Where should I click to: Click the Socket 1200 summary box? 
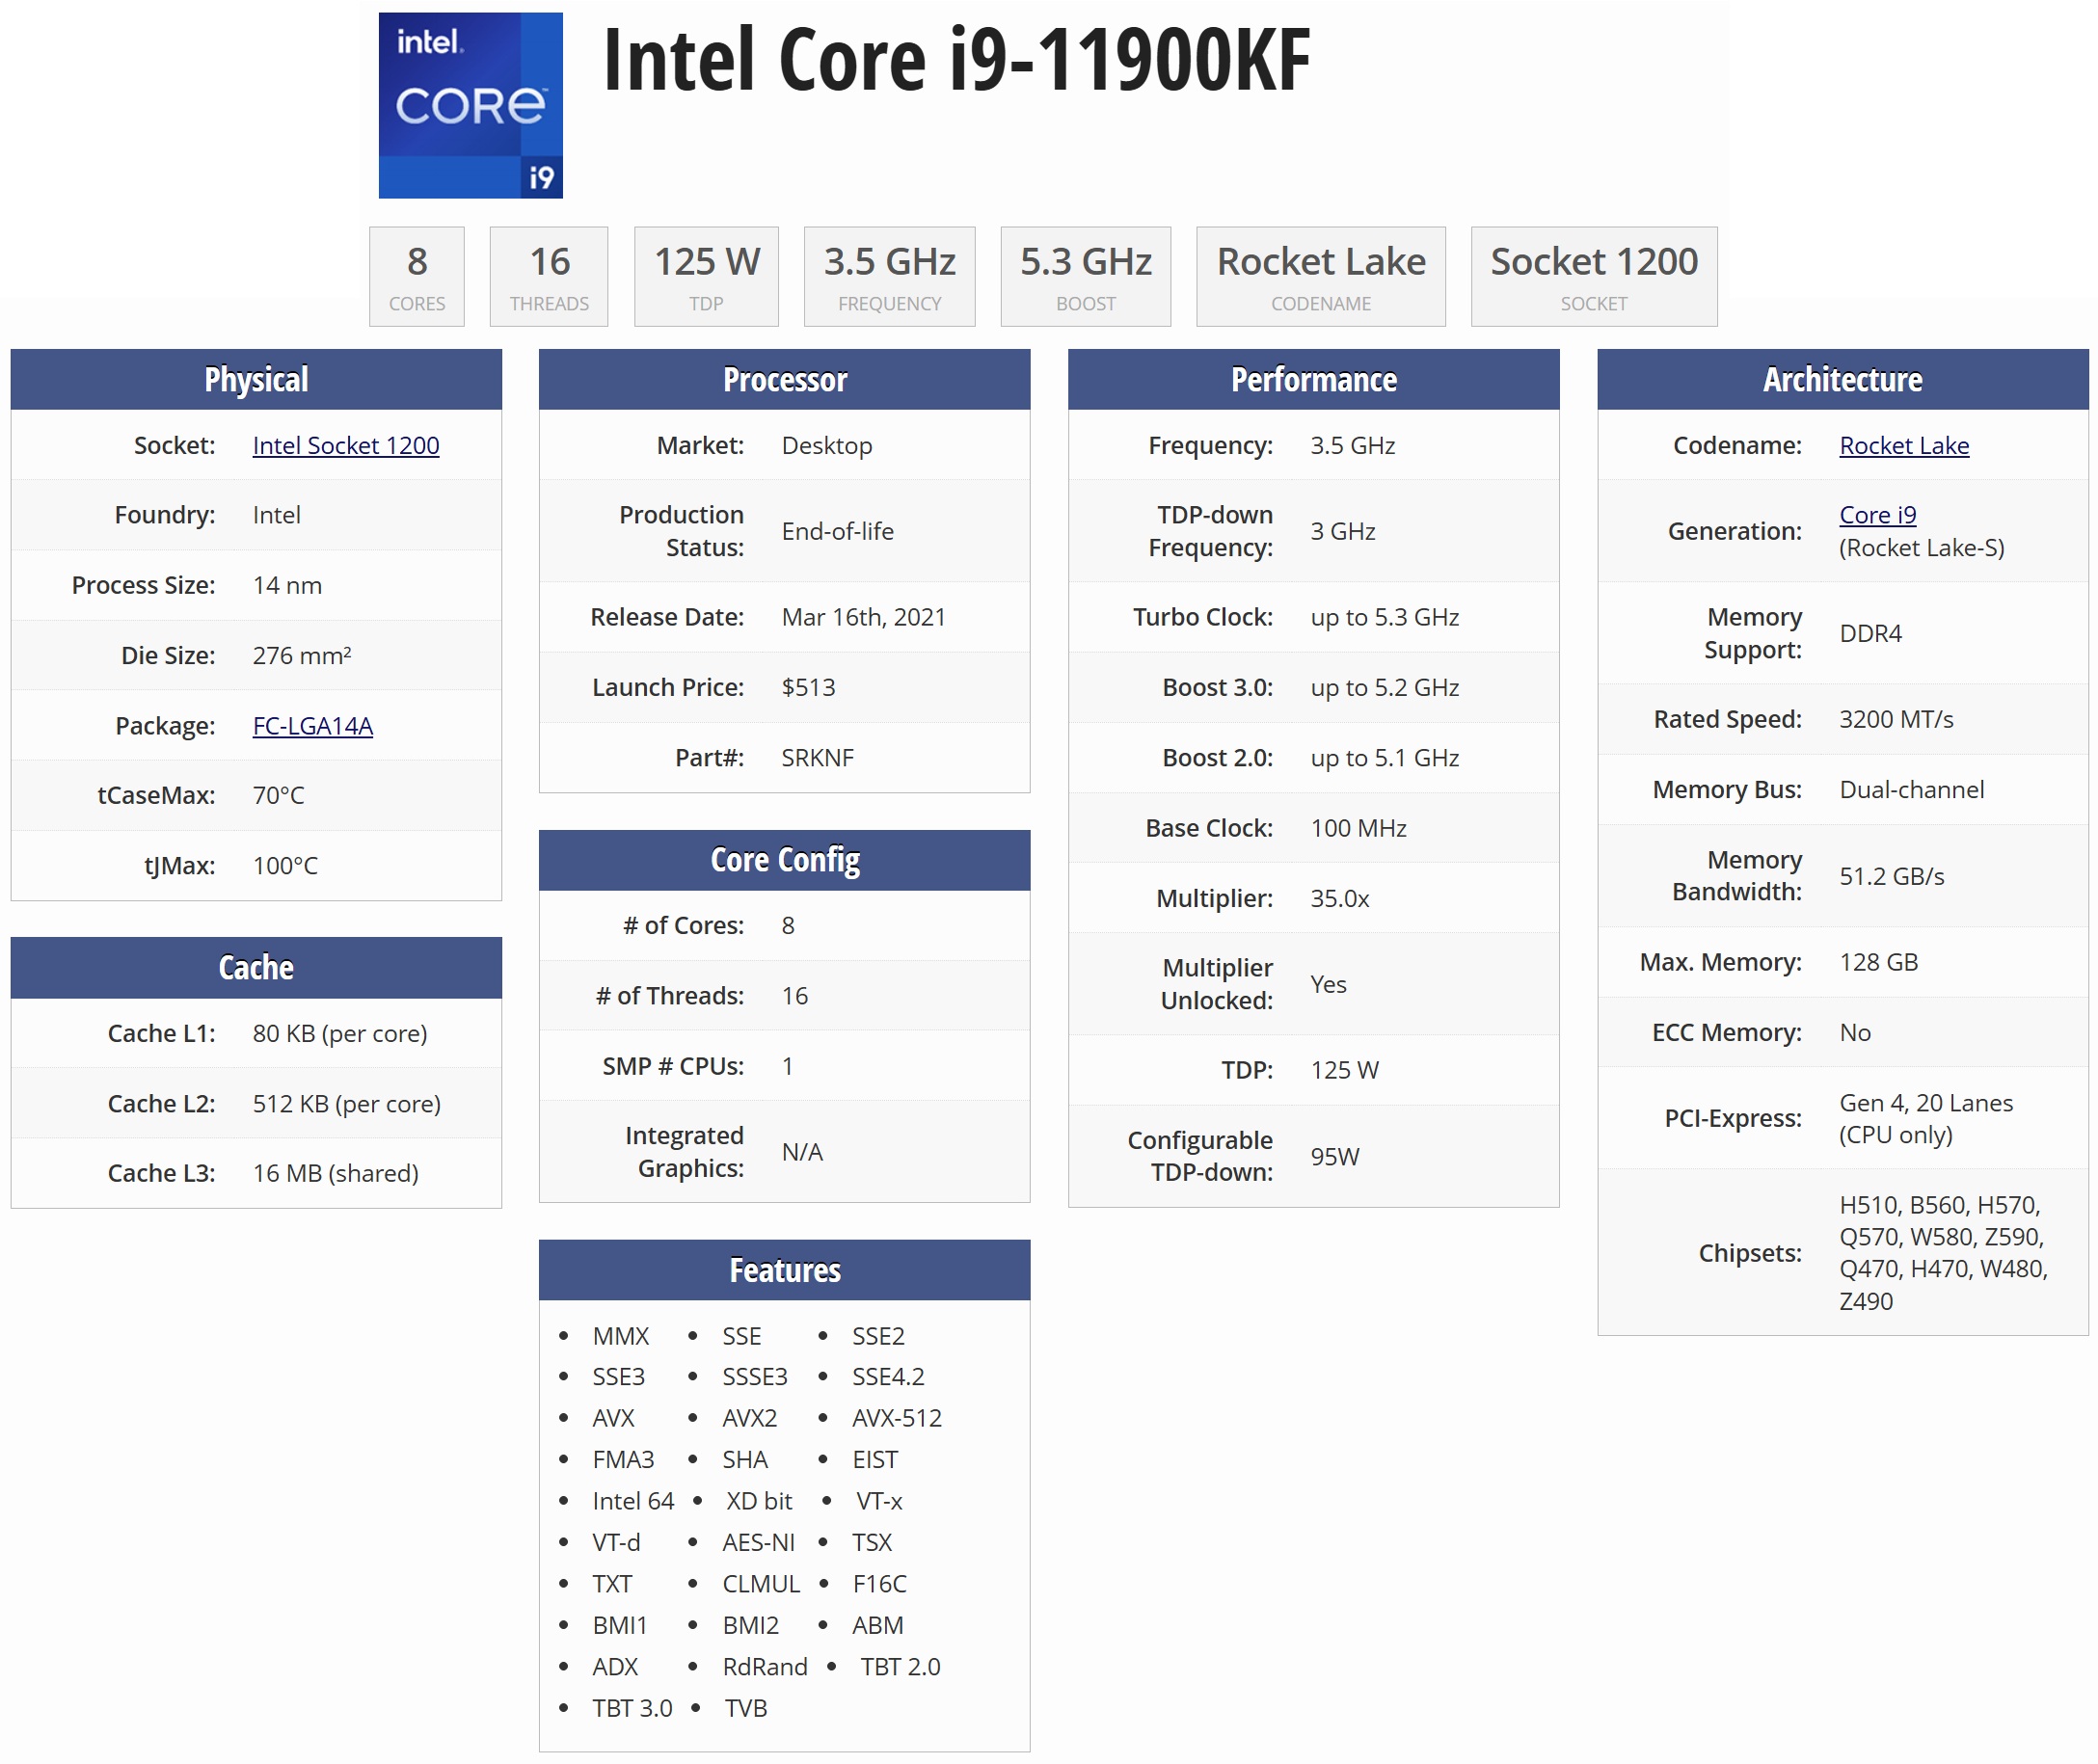pyautogui.click(x=1593, y=276)
